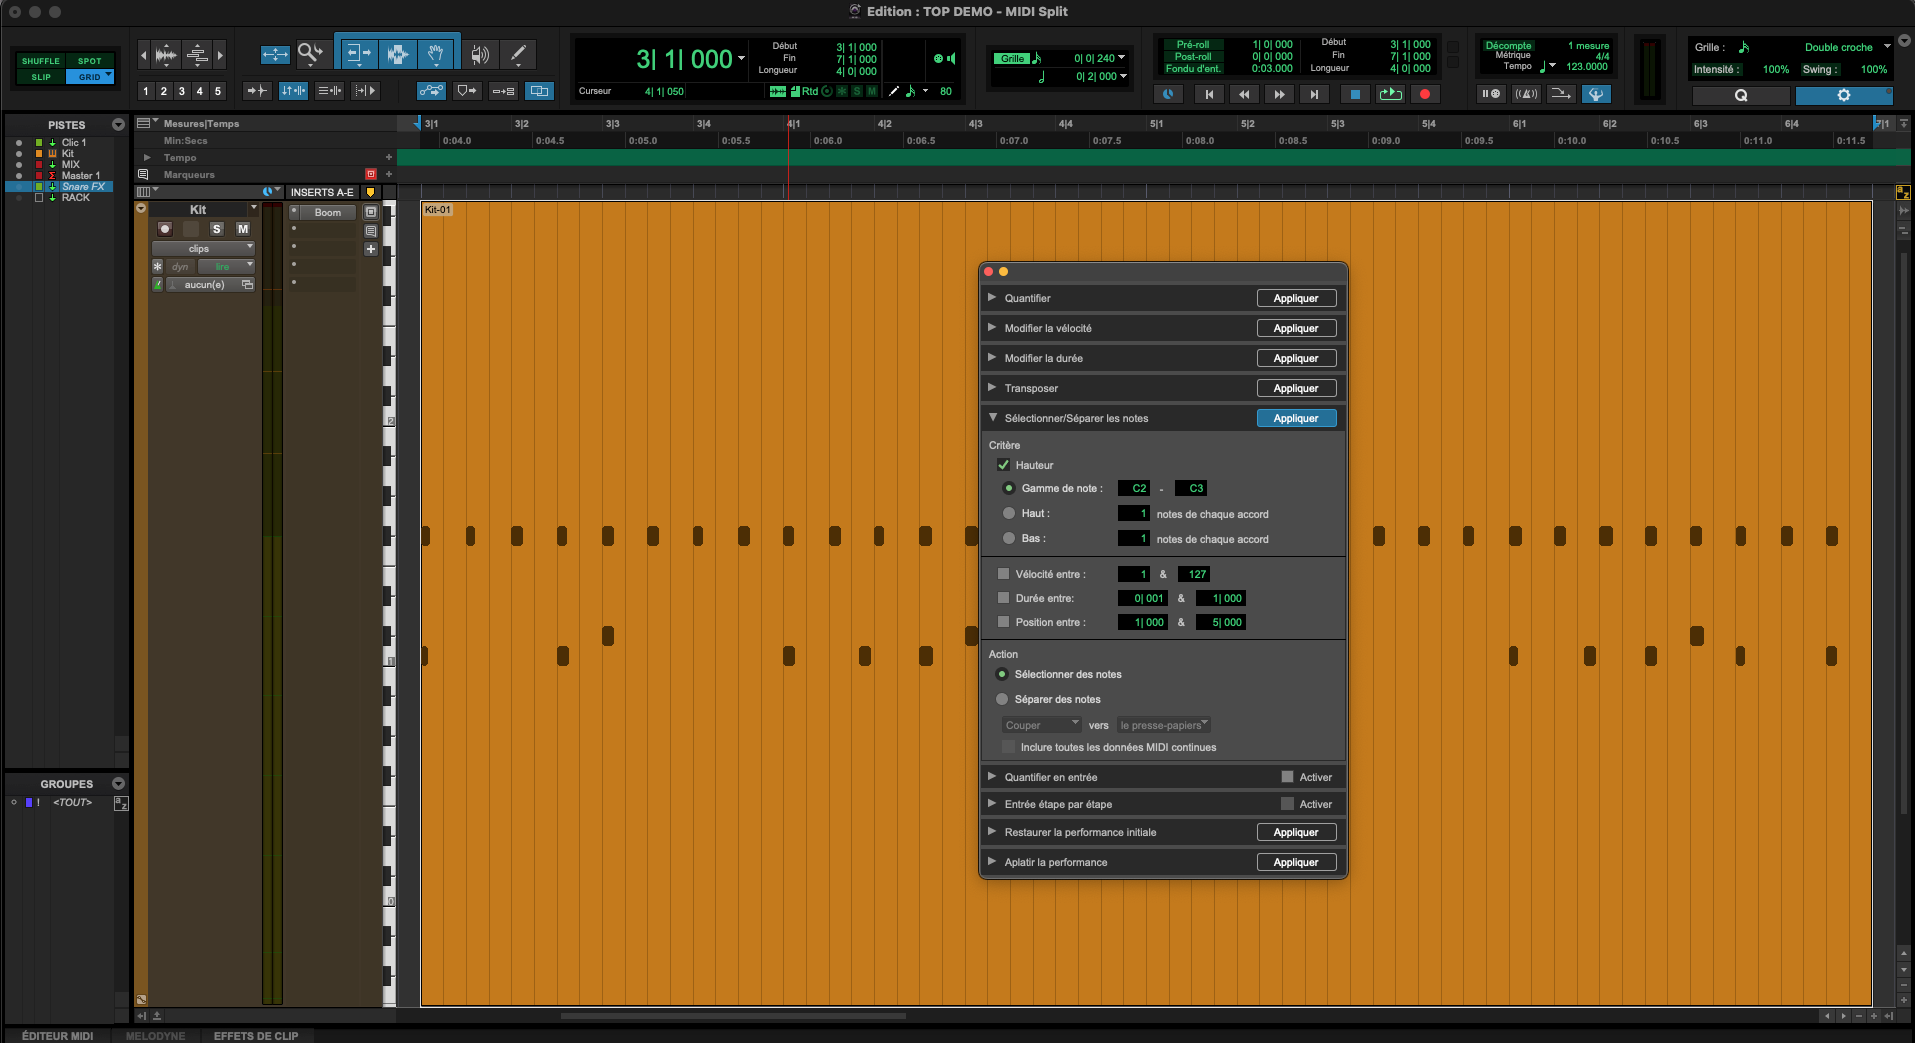This screenshot has width=1915, height=1043.
Task: Check Activer for Quantifier en entrée
Action: pyautogui.click(x=1287, y=777)
